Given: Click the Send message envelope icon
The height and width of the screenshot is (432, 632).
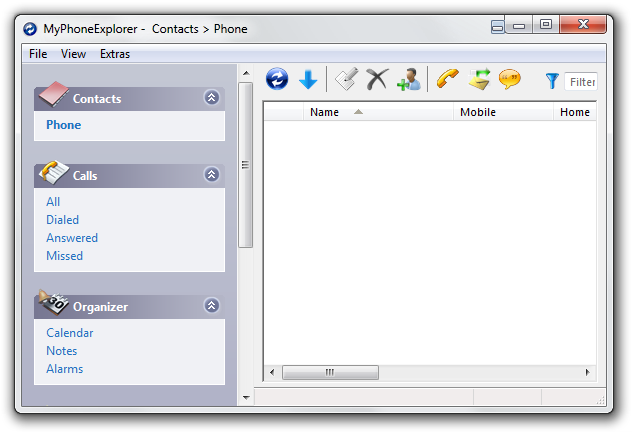Looking at the screenshot, I should pyautogui.click(x=479, y=79).
